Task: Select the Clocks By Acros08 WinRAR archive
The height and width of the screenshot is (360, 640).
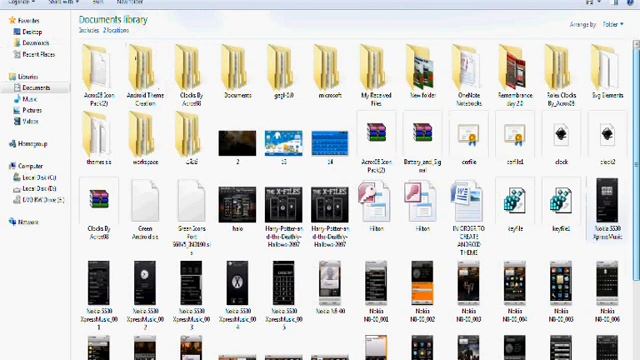Action: click(98, 209)
